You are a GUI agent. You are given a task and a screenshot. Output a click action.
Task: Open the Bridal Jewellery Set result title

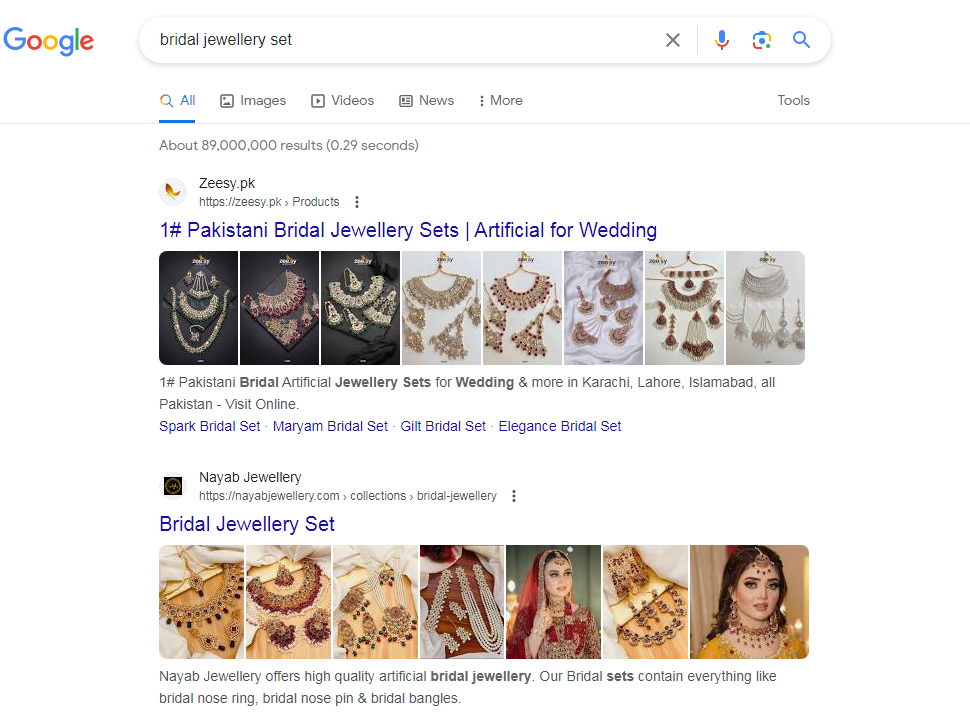point(247,525)
